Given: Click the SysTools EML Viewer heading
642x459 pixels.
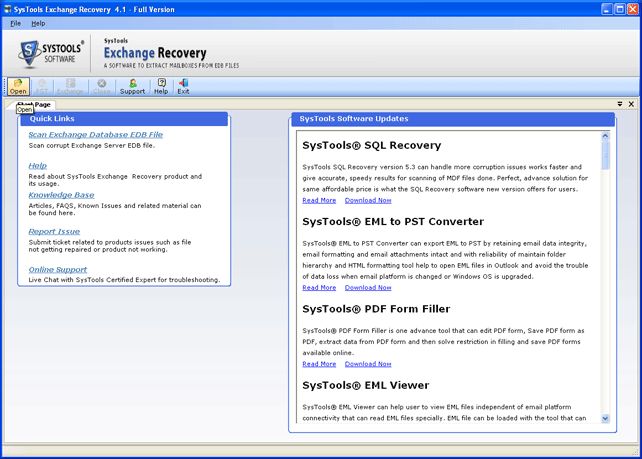Looking at the screenshot, I should pos(366,385).
